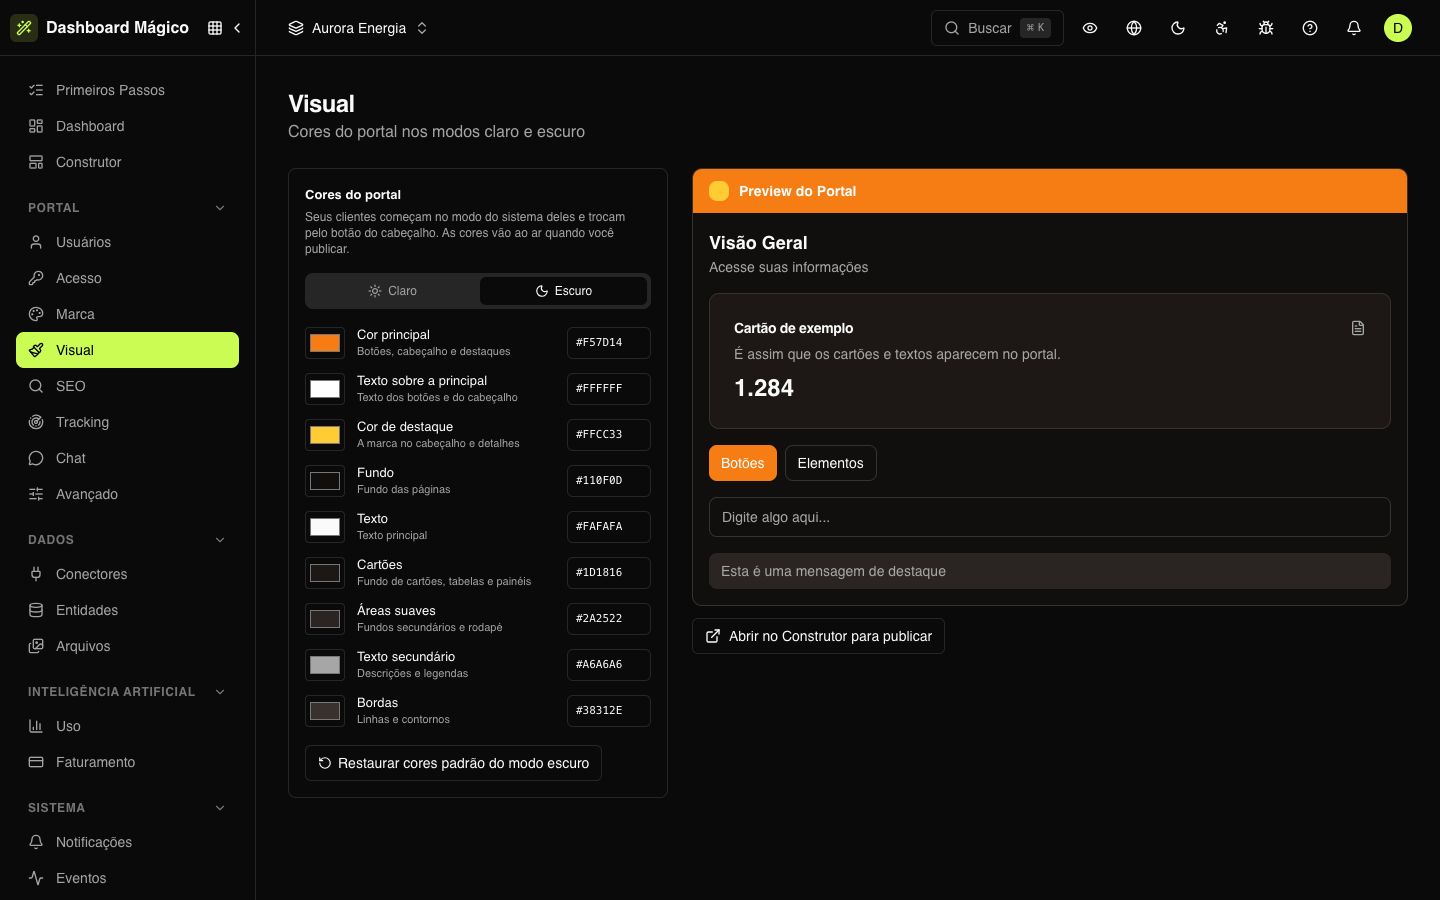Navigate to Faturamento page
Viewport: 1440px width, 900px height.
[x=128, y=762]
